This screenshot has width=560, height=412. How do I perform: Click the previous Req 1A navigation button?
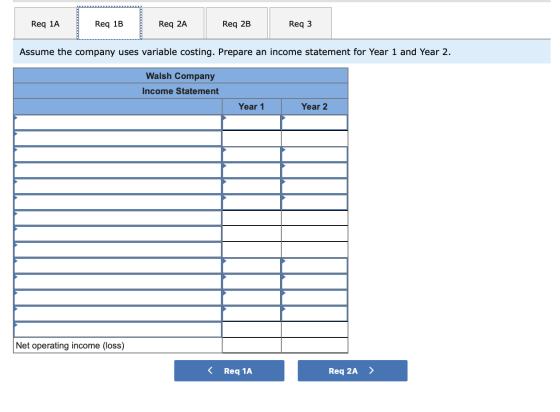(x=229, y=371)
